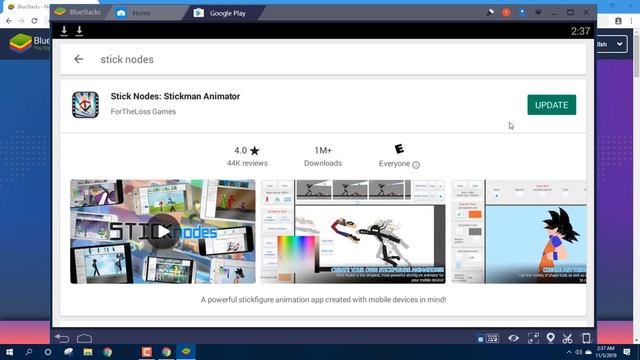Open the location pin icon
This screenshot has width=640, height=360.
point(551,338)
